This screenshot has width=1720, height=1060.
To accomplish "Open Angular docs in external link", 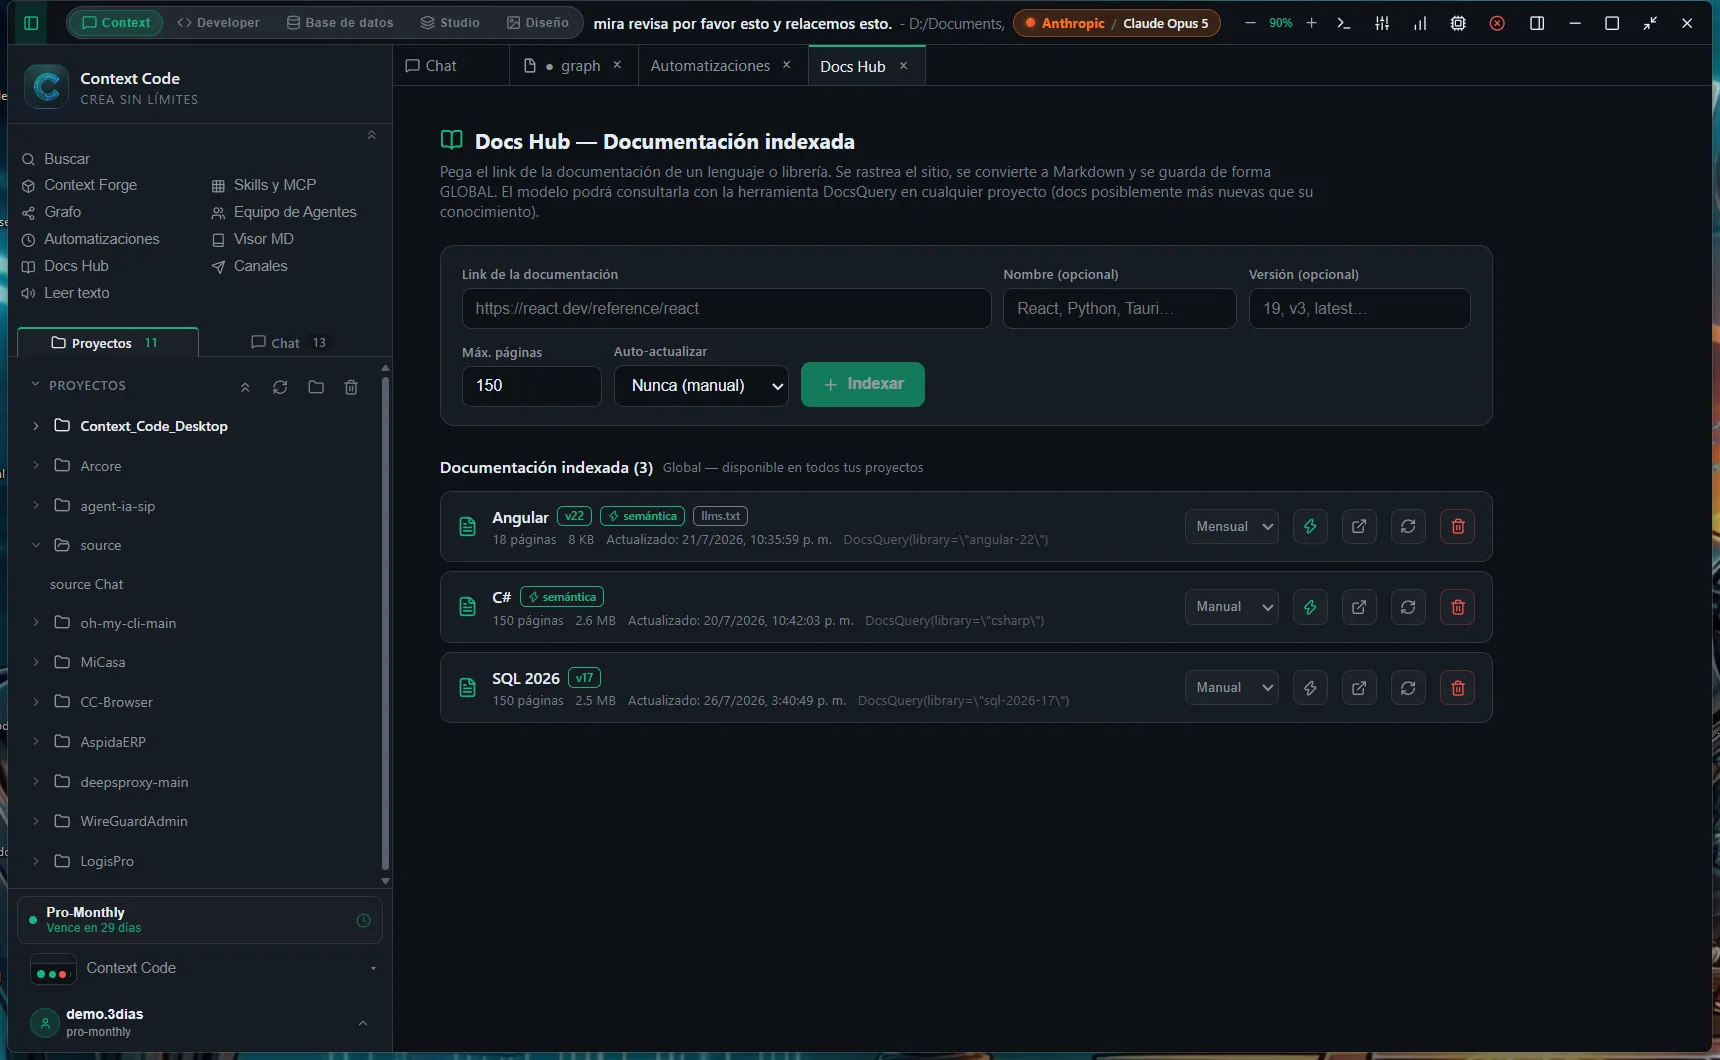I will (x=1359, y=527).
